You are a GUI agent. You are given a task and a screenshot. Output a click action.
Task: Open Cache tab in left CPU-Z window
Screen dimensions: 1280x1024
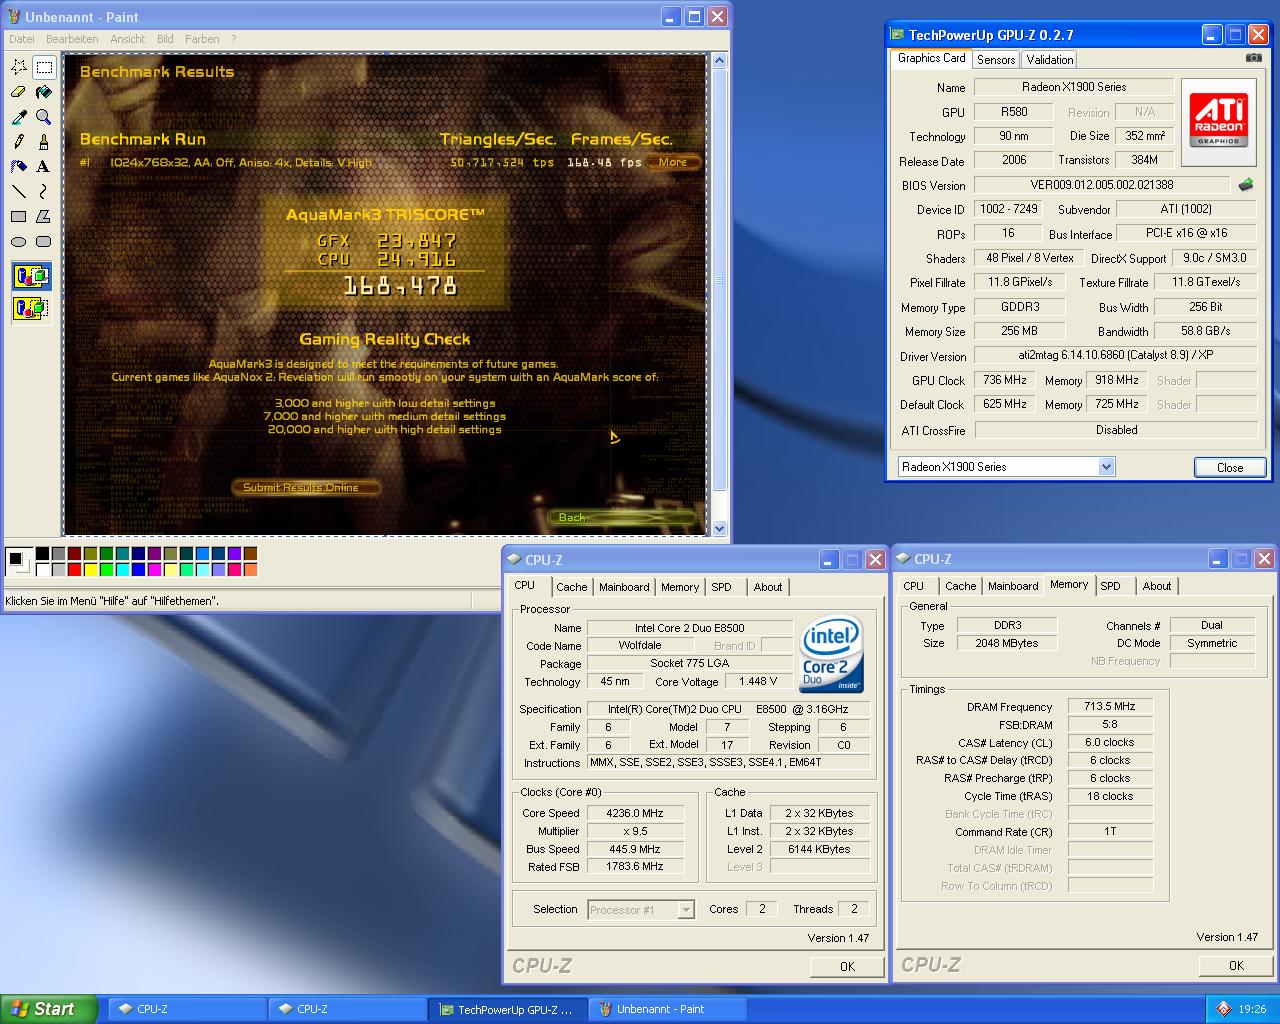point(572,587)
